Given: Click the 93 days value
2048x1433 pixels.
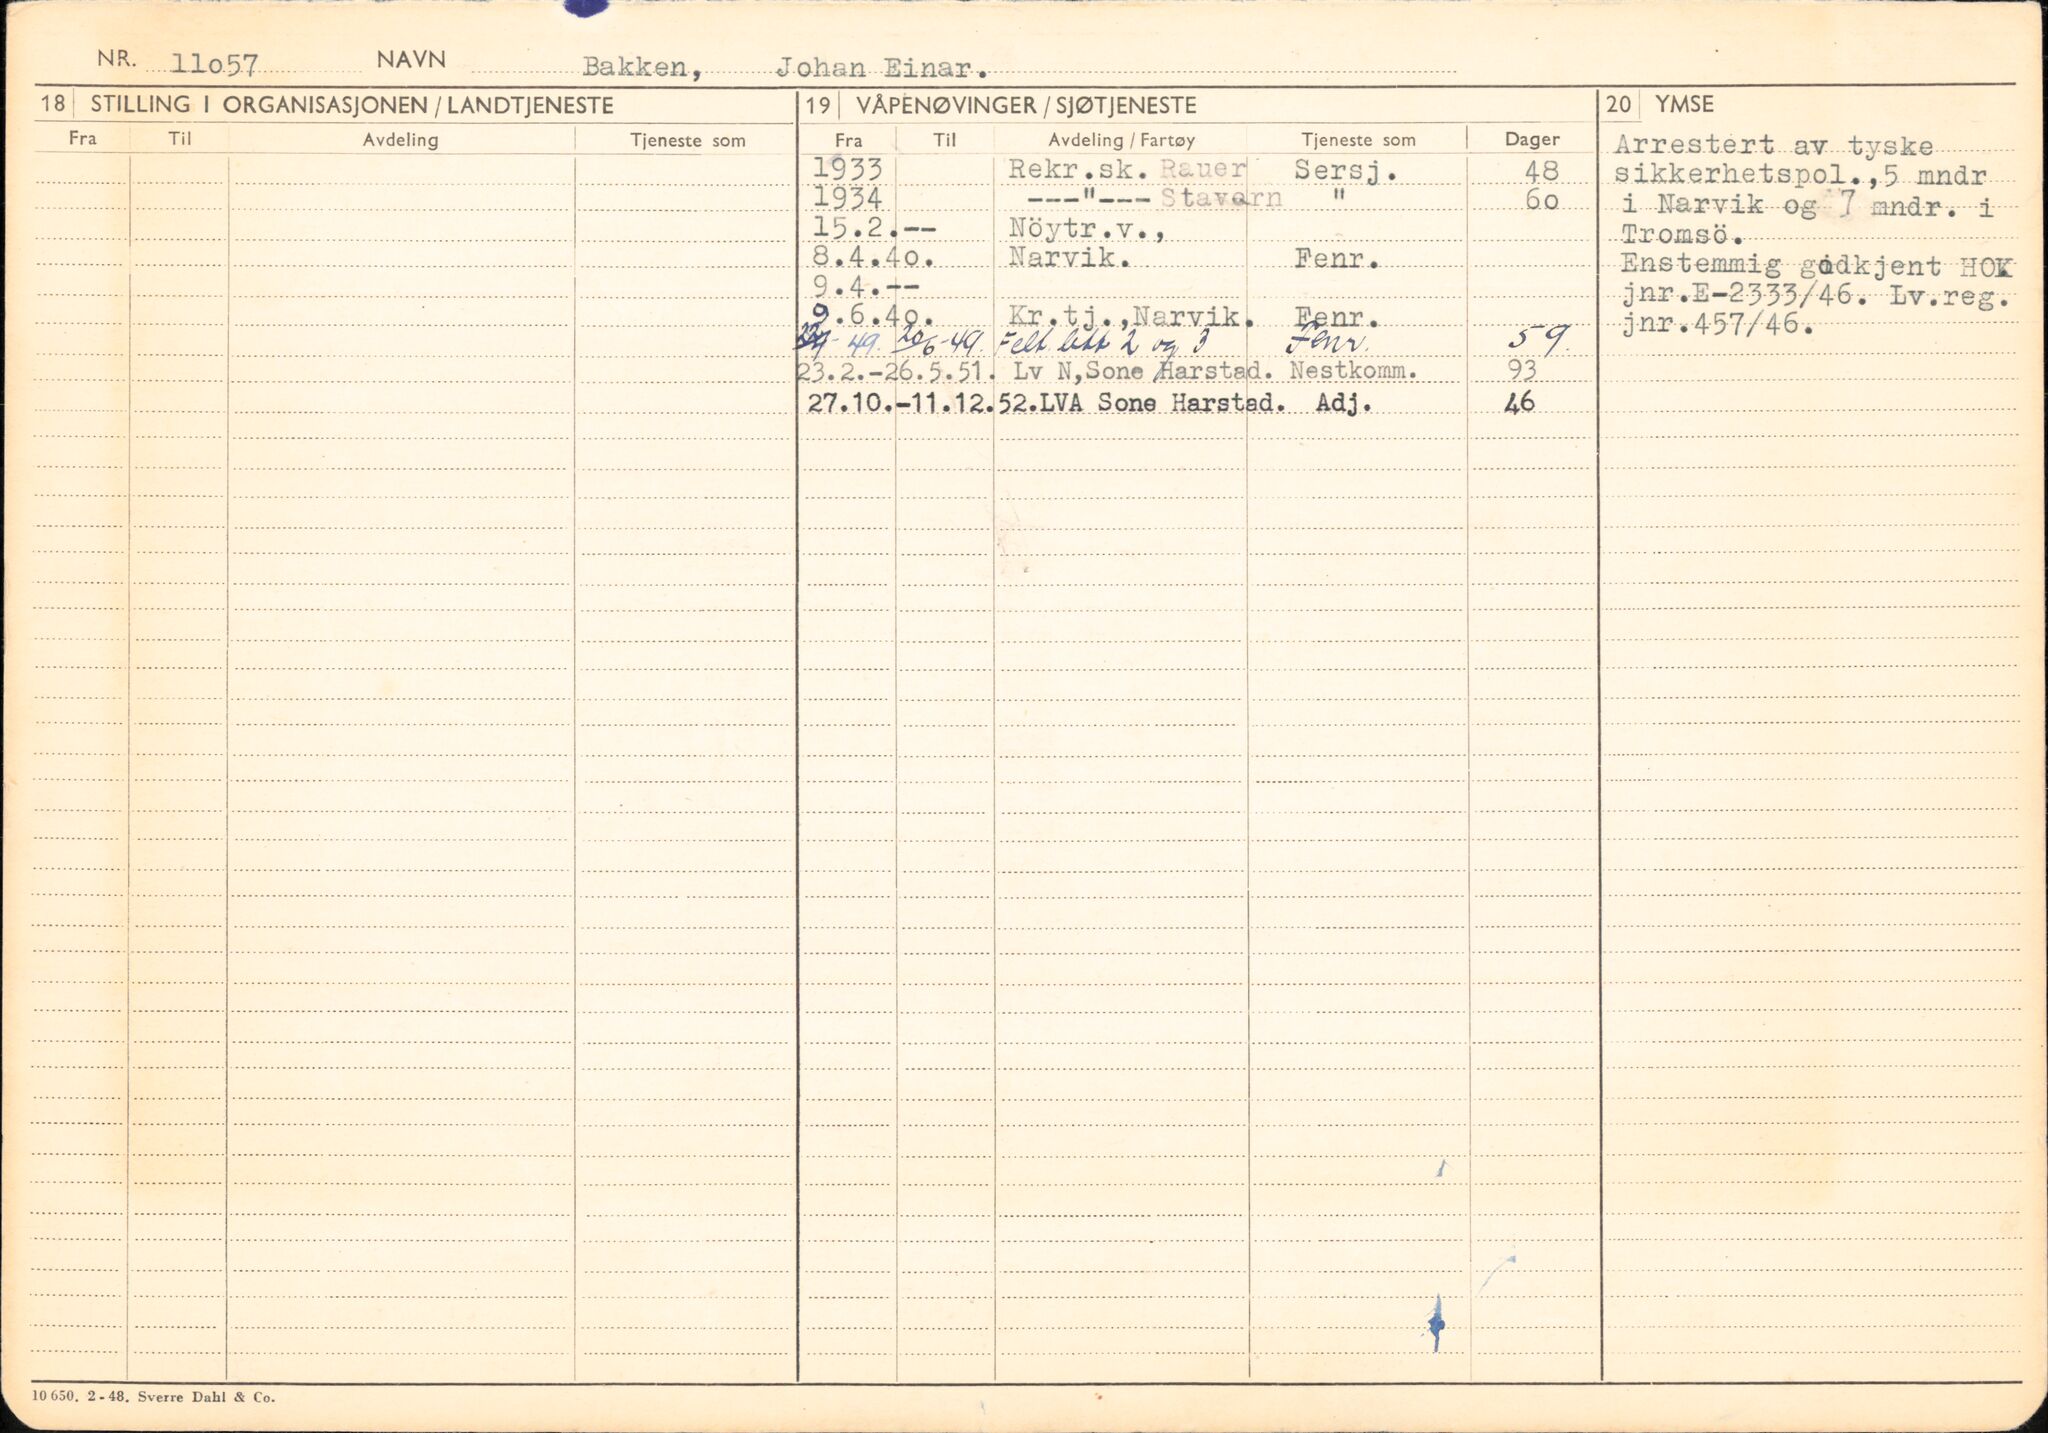Looking at the screenshot, I should click(1521, 371).
